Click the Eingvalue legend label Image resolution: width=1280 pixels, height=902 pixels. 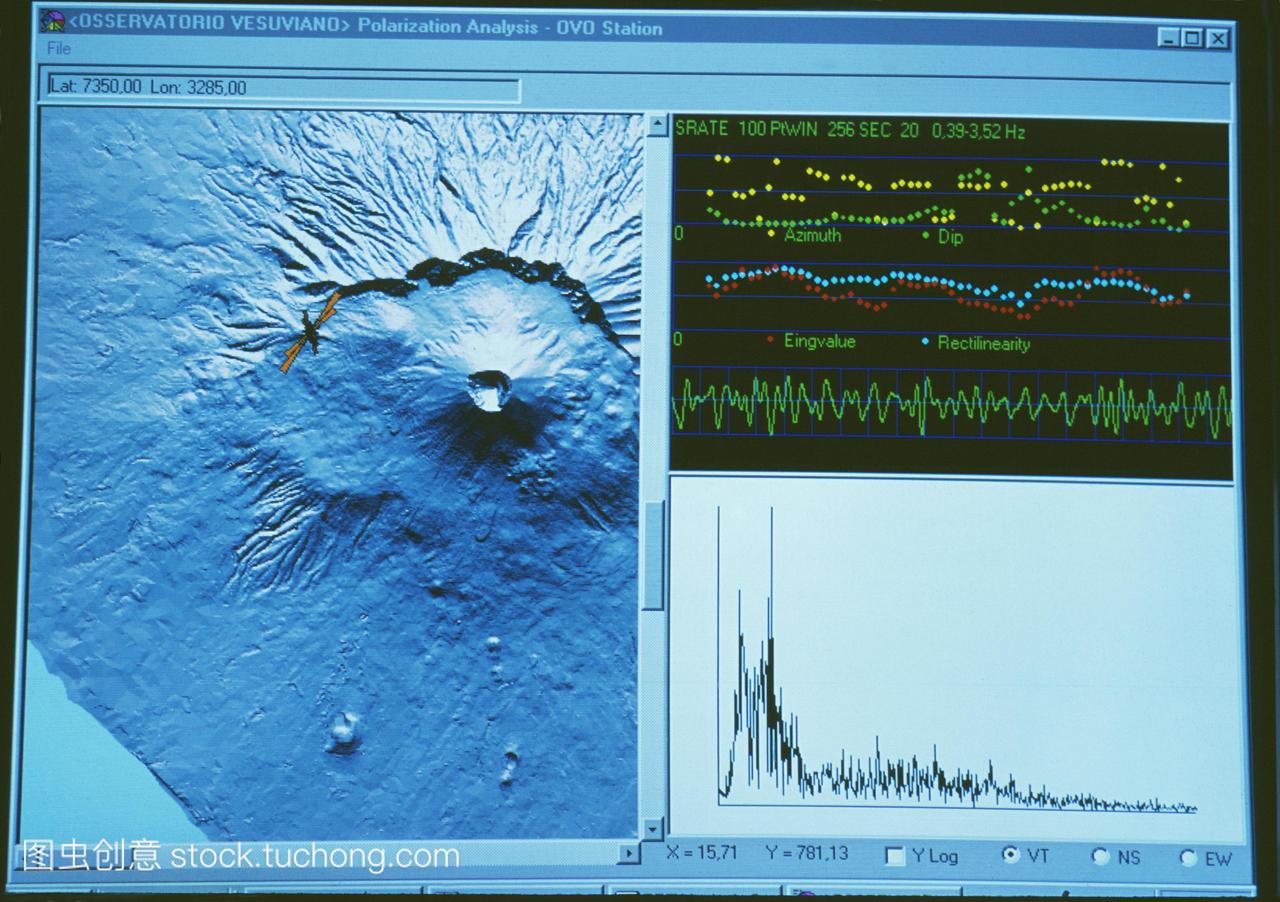click(x=819, y=341)
